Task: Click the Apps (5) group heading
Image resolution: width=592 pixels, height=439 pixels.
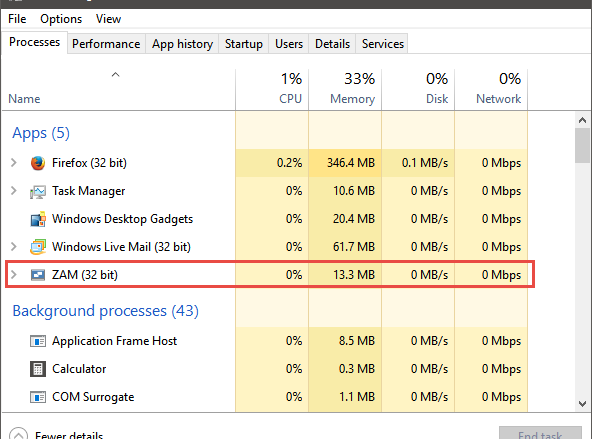Action: (x=41, y=133)
